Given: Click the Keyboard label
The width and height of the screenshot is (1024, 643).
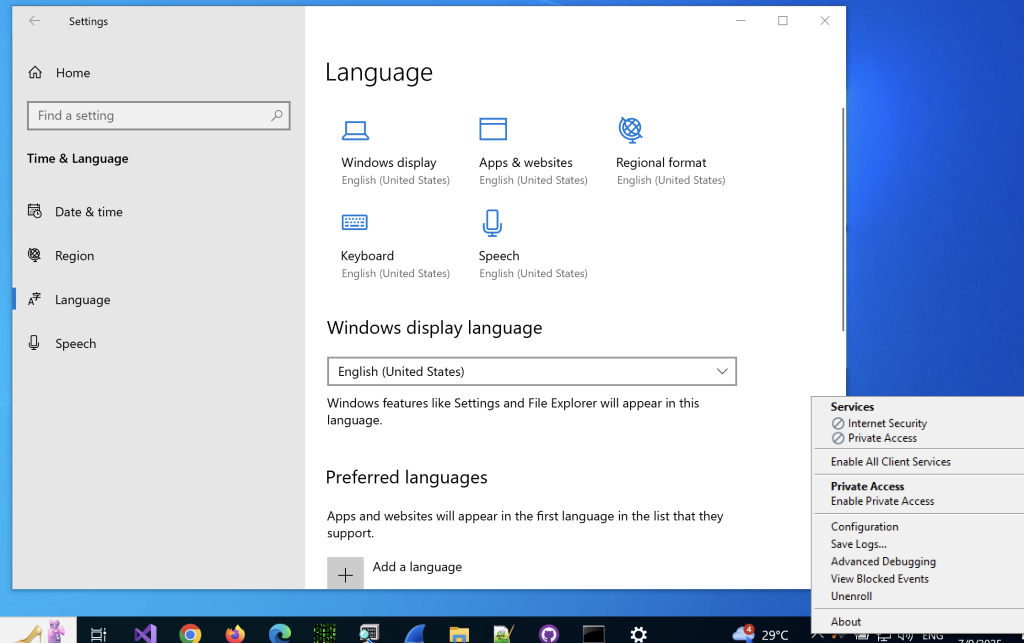Looking at the screenshot, I should tap(367, 255).
